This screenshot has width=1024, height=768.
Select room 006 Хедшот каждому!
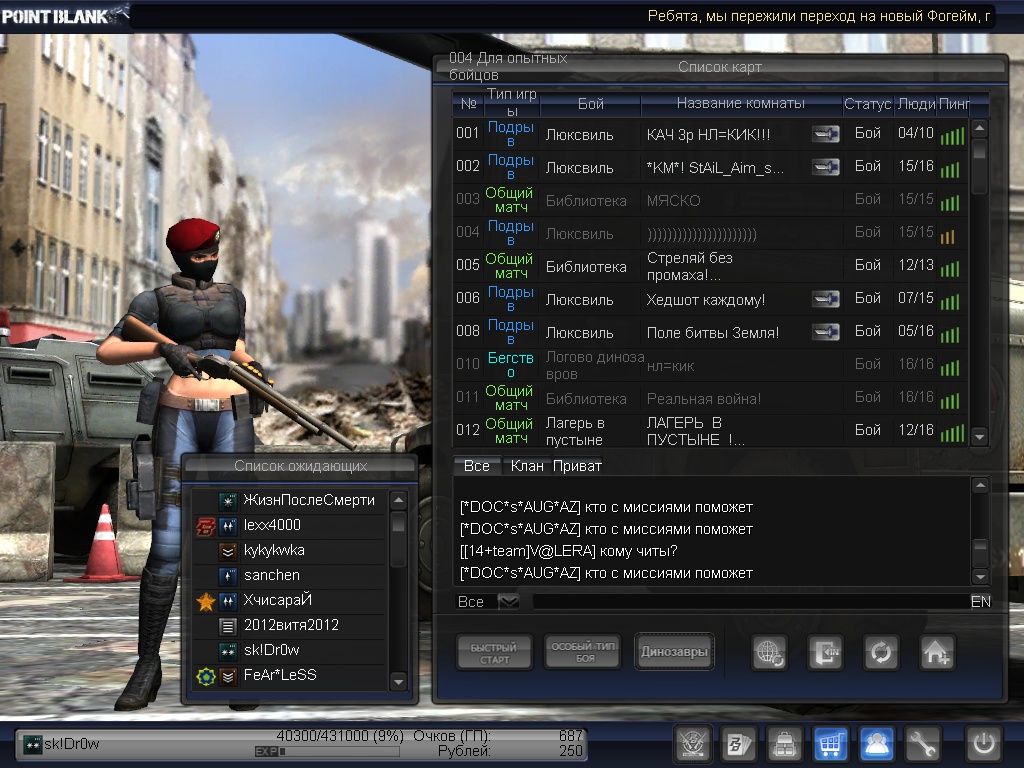point(710,299)
